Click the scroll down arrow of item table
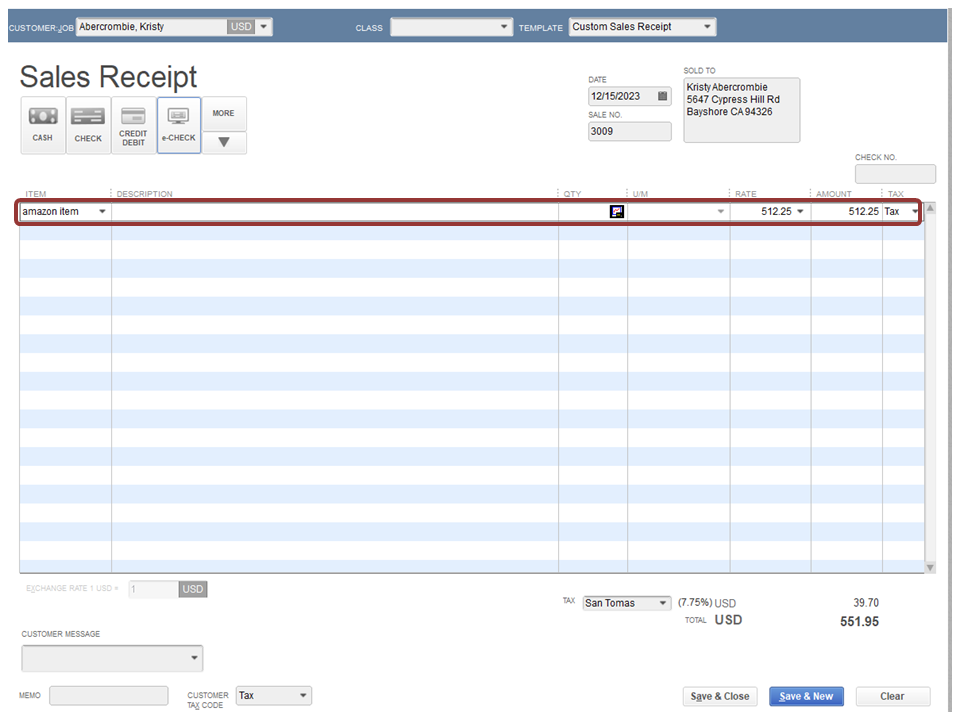 [x=930, y=568]
